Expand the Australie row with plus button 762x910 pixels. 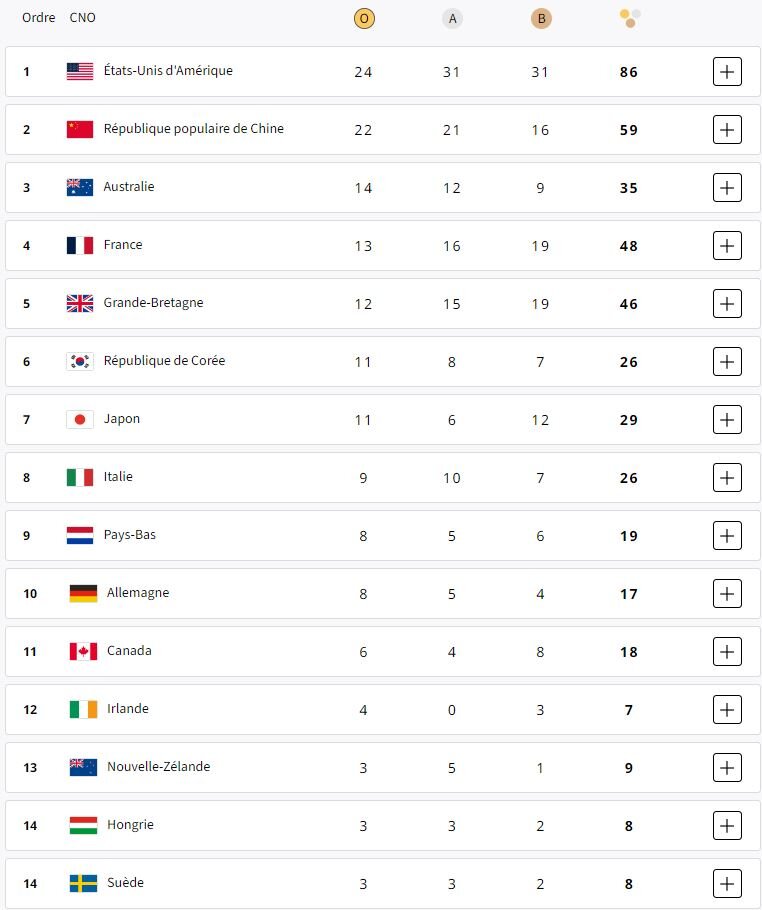click(x=727, y=188)
